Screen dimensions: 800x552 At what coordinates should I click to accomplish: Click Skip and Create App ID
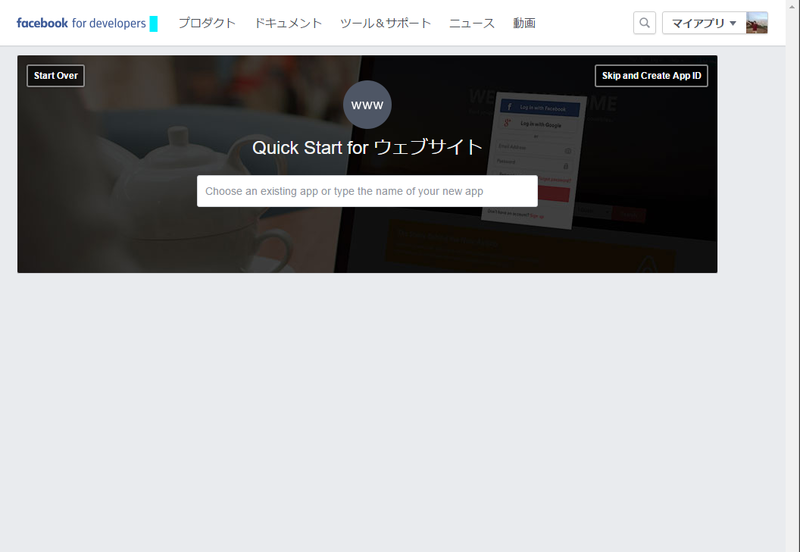(x=652, y=76)
